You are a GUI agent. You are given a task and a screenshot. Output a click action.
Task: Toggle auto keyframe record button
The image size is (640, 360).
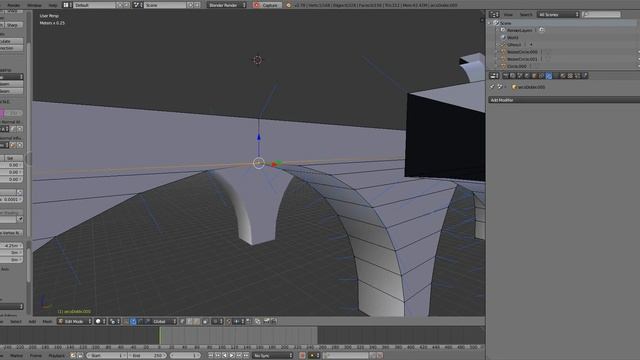point(302,356)
